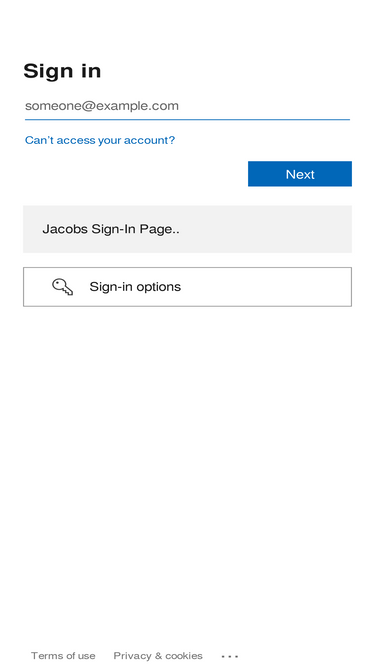Viewport: 375px width, 667px height.
Task: Select the email address text box
Action: coord(187,106)
